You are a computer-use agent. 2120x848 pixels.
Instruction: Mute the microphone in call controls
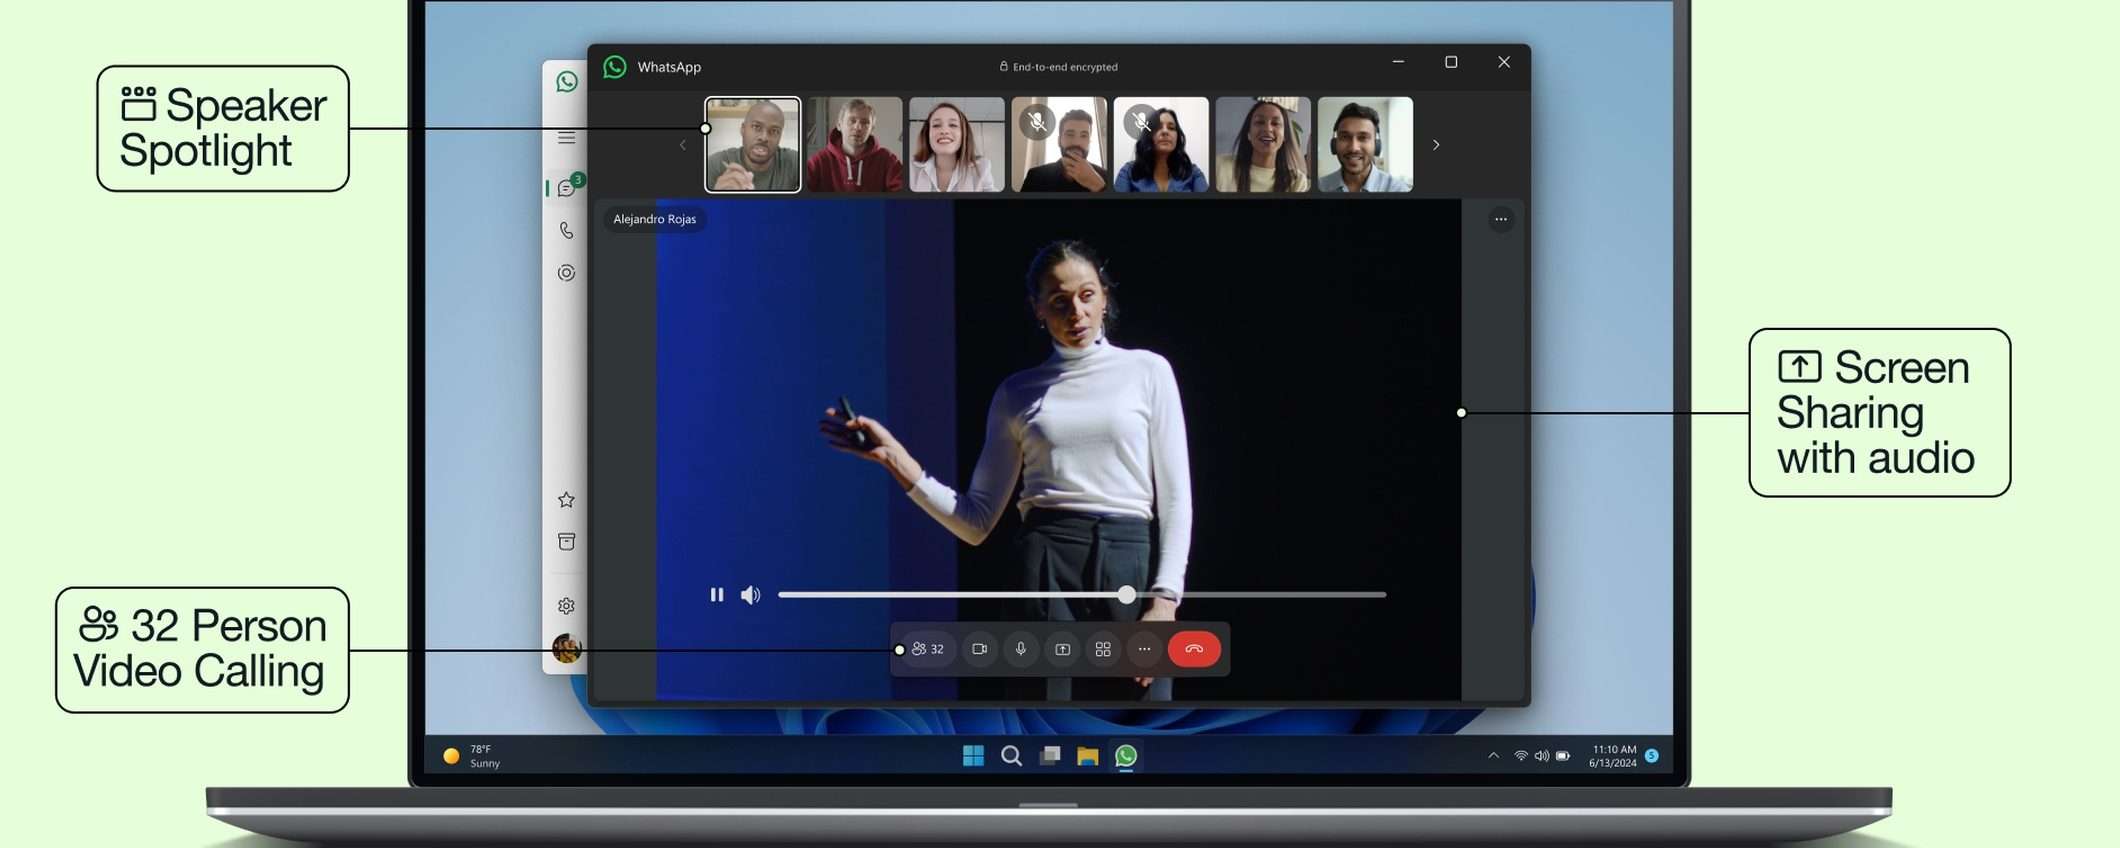tap(1020, 649)
